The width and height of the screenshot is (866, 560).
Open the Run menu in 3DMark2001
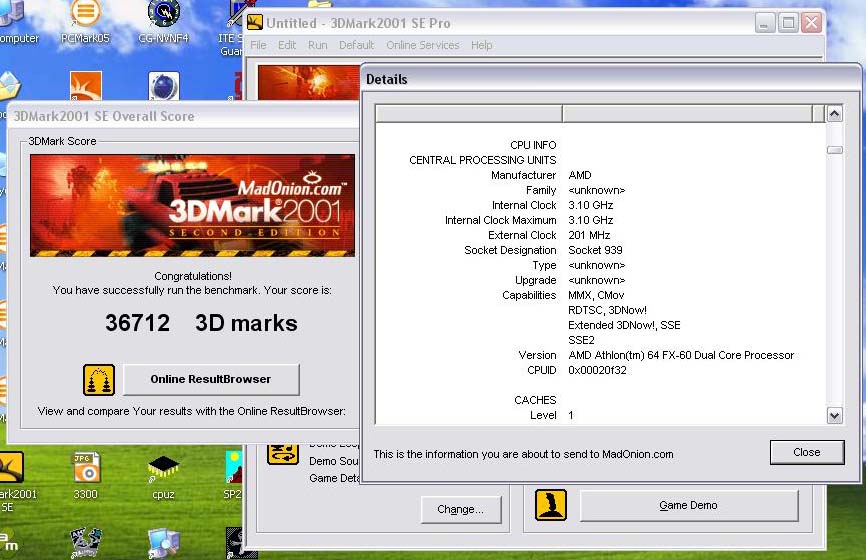(318, 45)
